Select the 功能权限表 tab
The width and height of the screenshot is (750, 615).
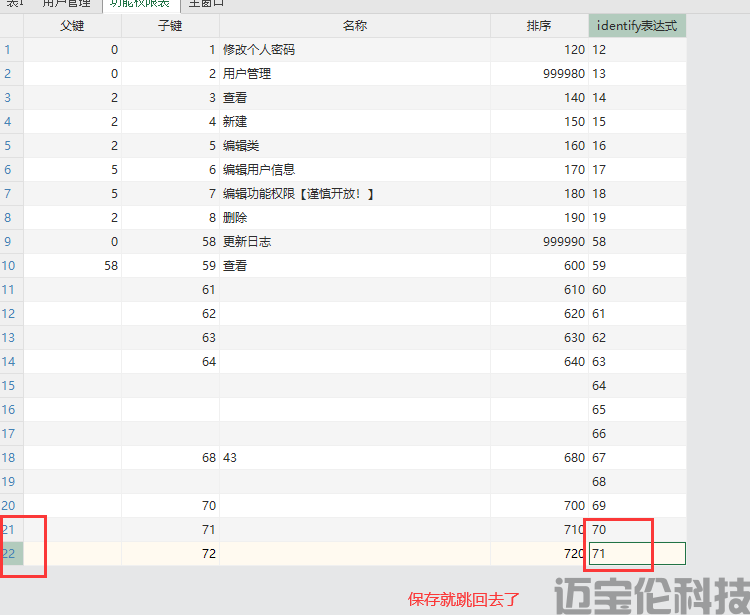point(138,4)
